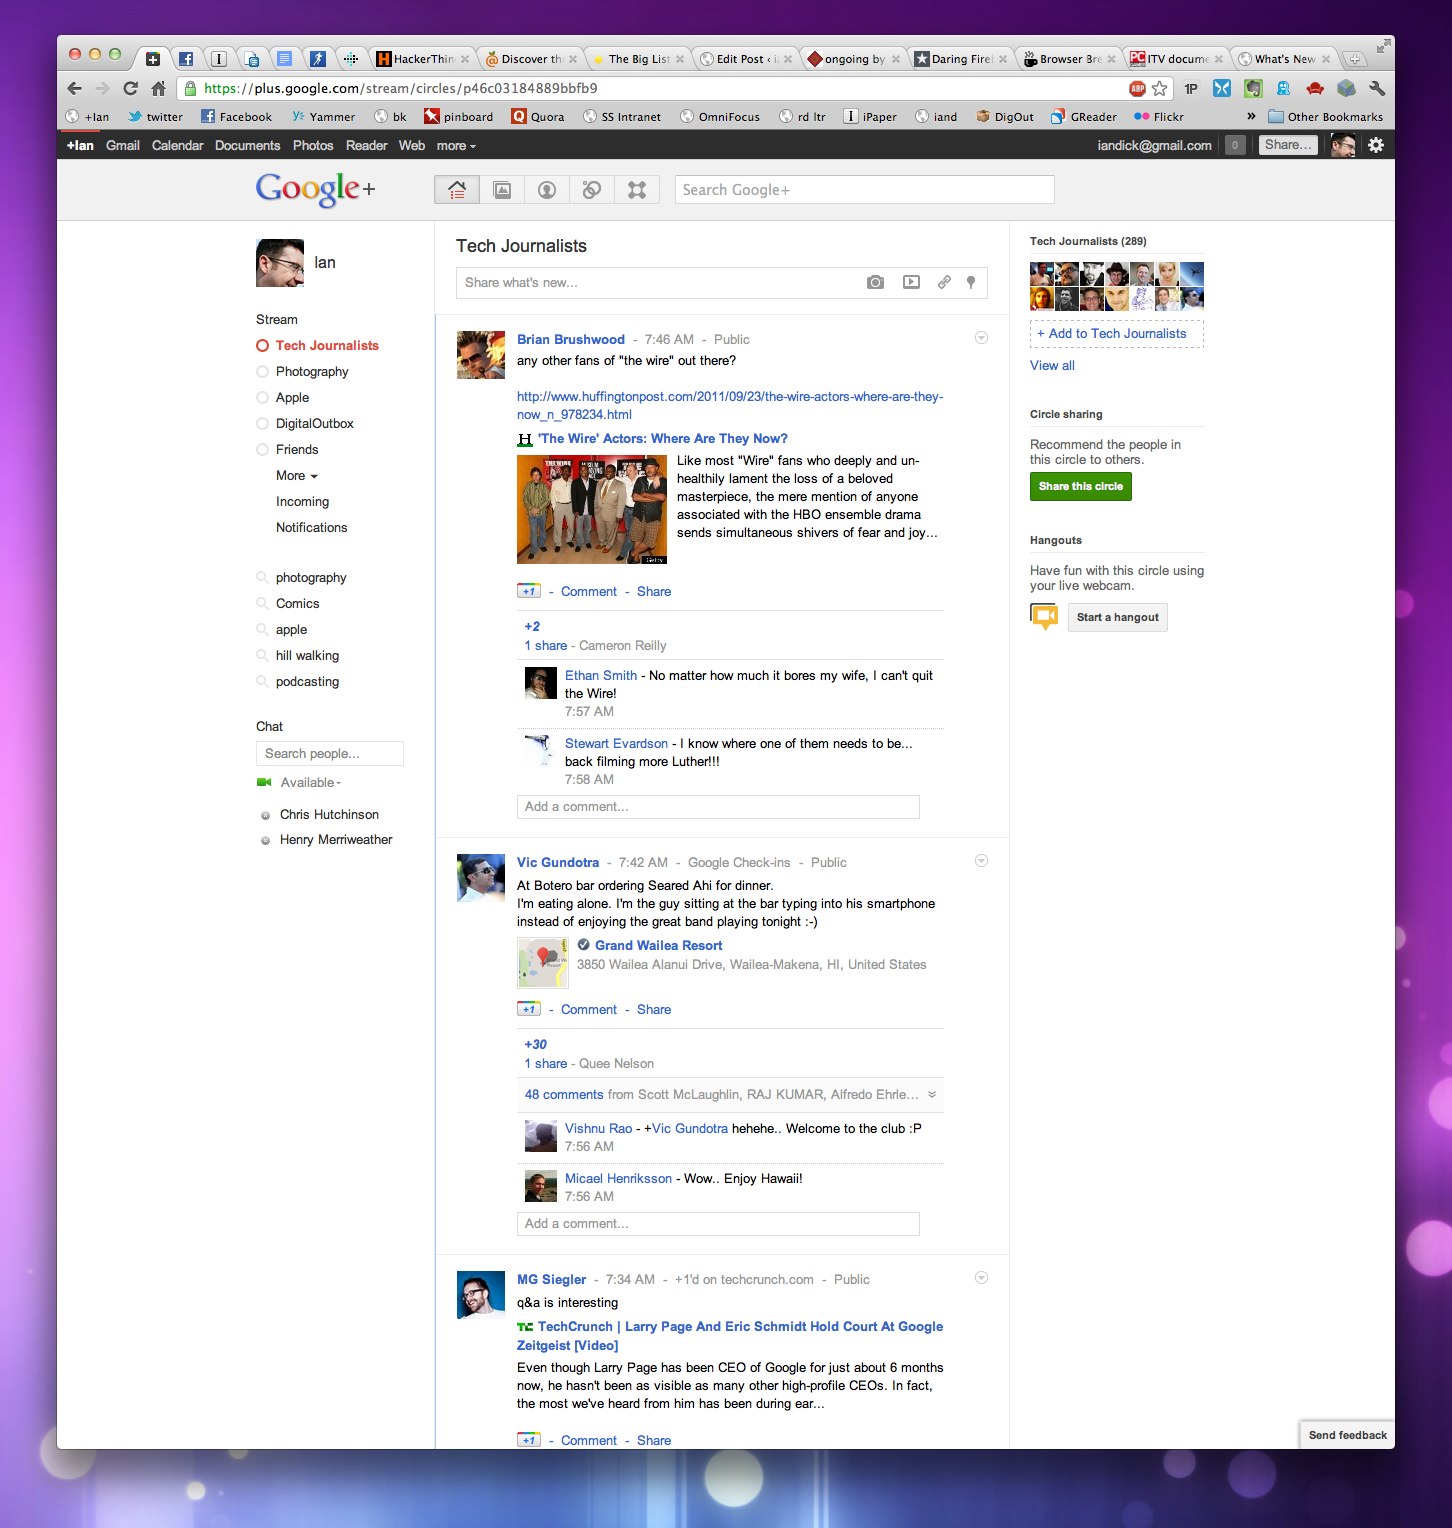Switch to the HackerThing tab
Image resolution: width=1452 pixels, height=1528 pixels.
[423, 59]
